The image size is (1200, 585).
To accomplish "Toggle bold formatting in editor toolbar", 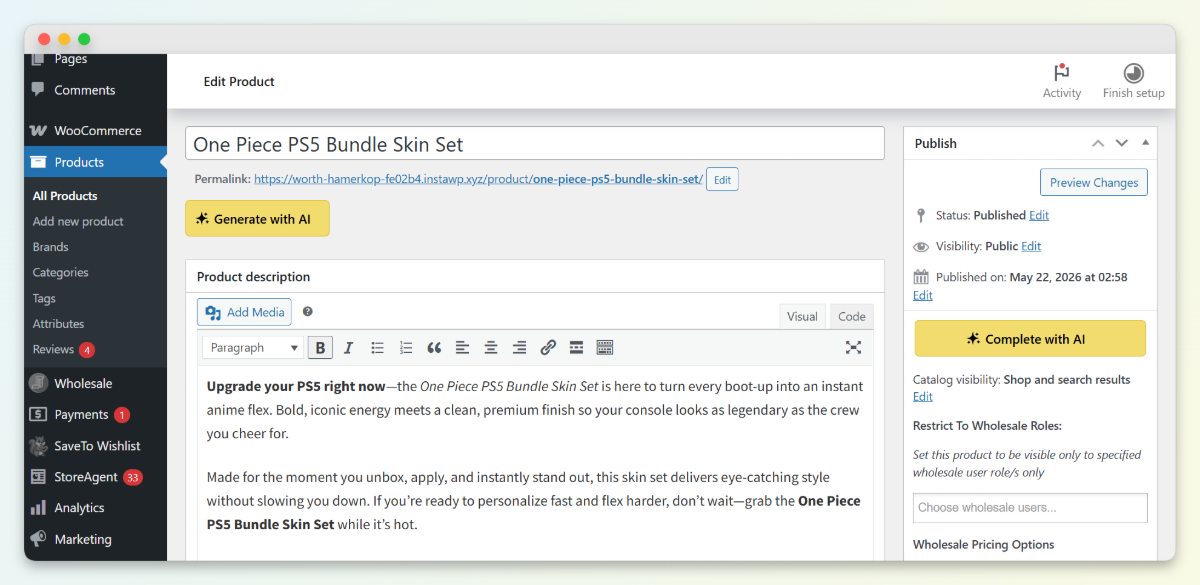I will point(320,348).
